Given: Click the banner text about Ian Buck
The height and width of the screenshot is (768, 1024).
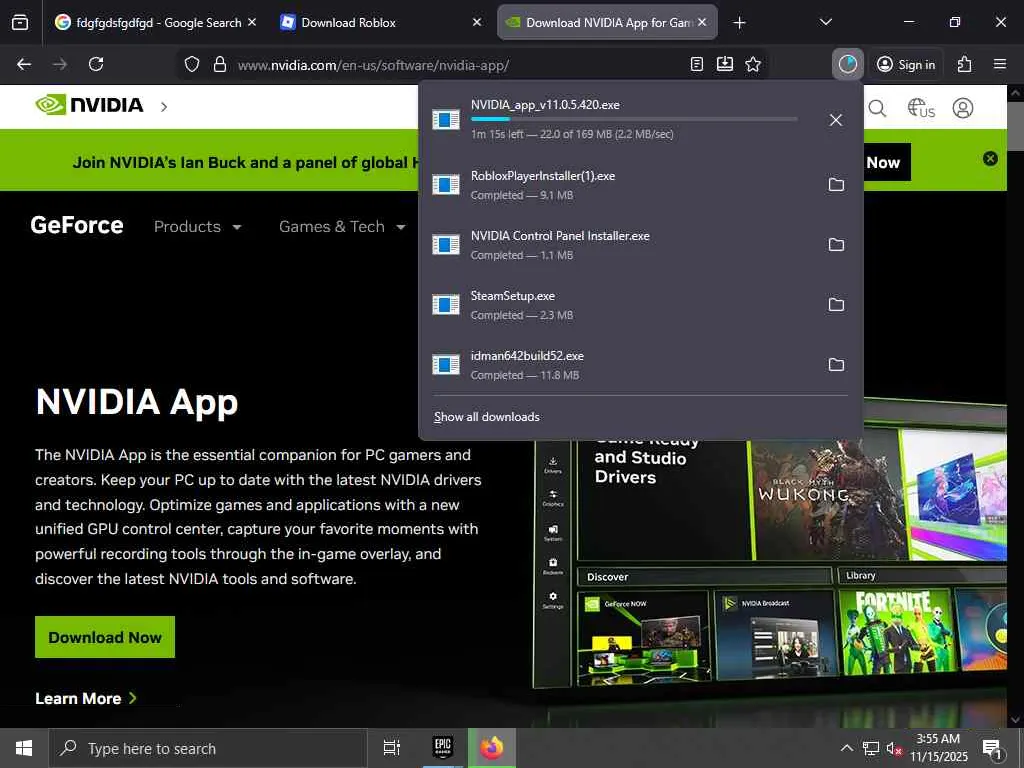Looking at the screenshot, I should pyautogui.click(x=245, y=163).
